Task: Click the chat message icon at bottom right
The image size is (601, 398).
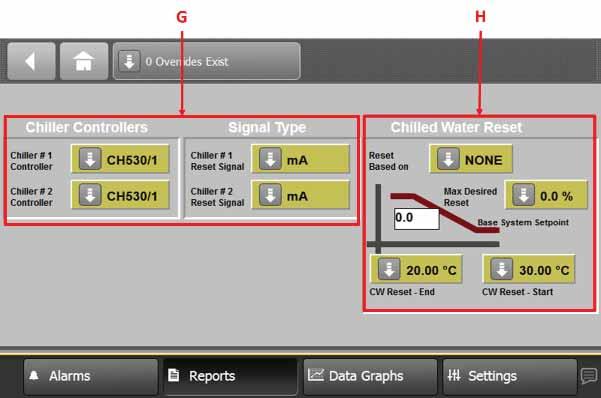Action: click(x=589, y=376)
